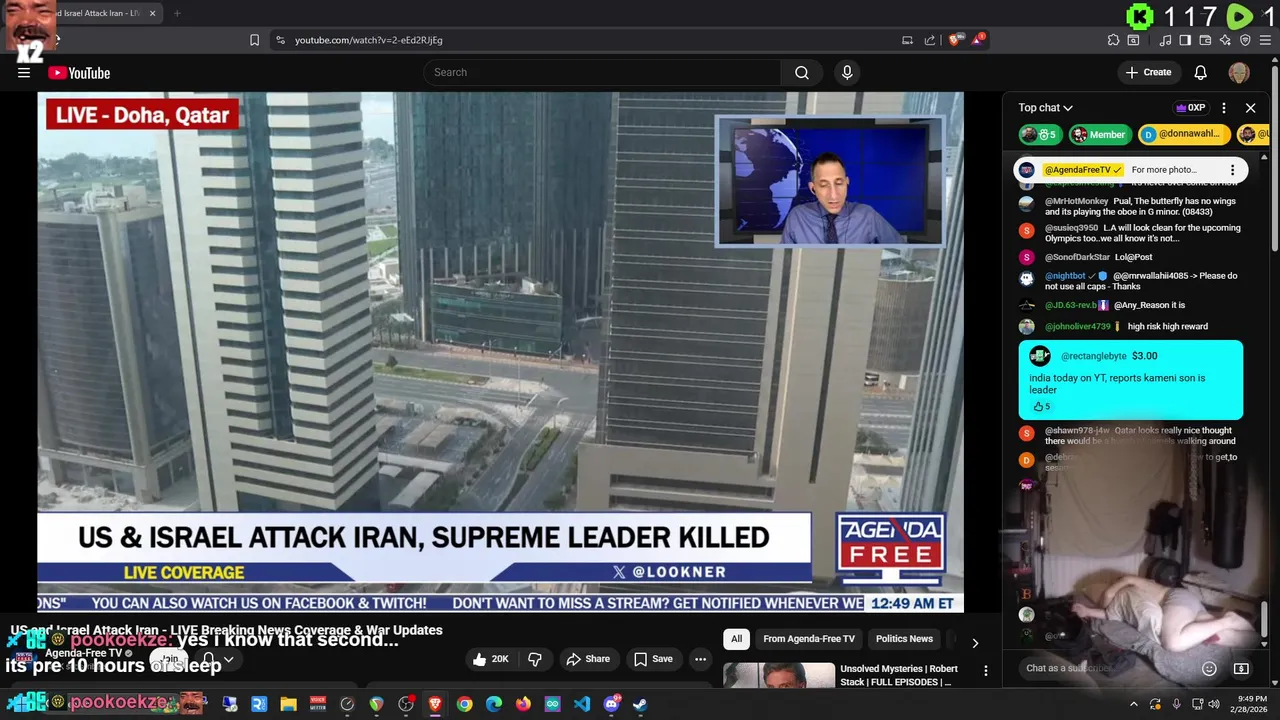
Task: Open a new browser tab
Action: 177,13
